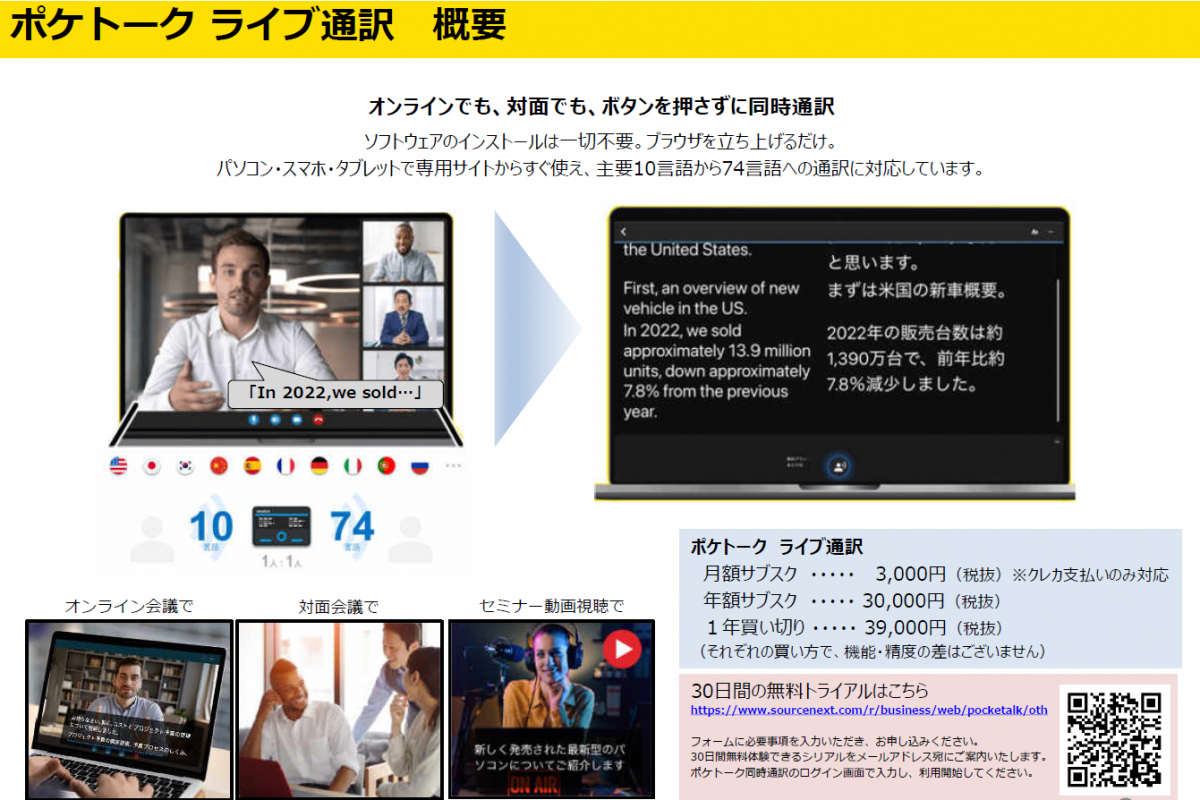Click the speech bubble 「In 2022,we sold…」
Image resolution: width=1200 pixels, height=800 pixels.
tap(335, 393)
